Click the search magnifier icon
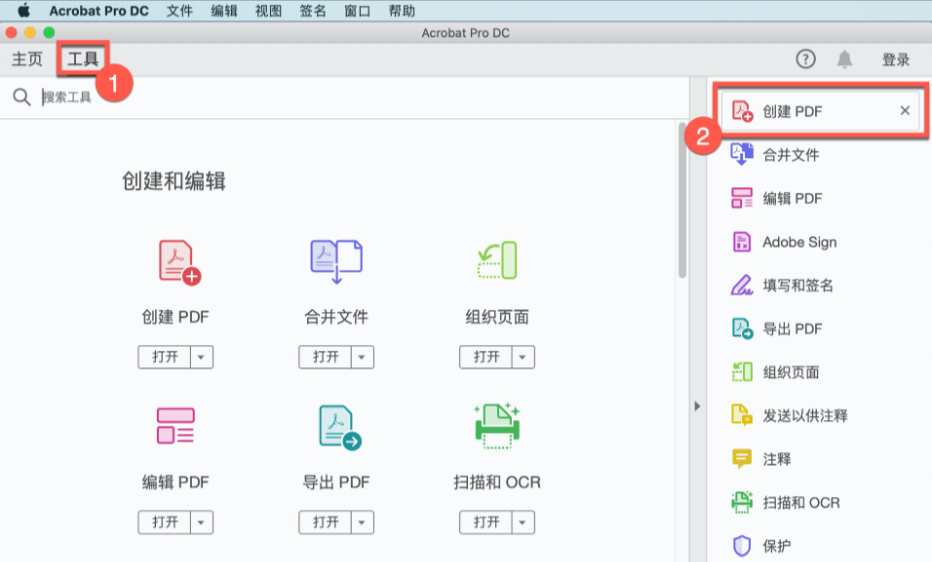 click(21, 97)
